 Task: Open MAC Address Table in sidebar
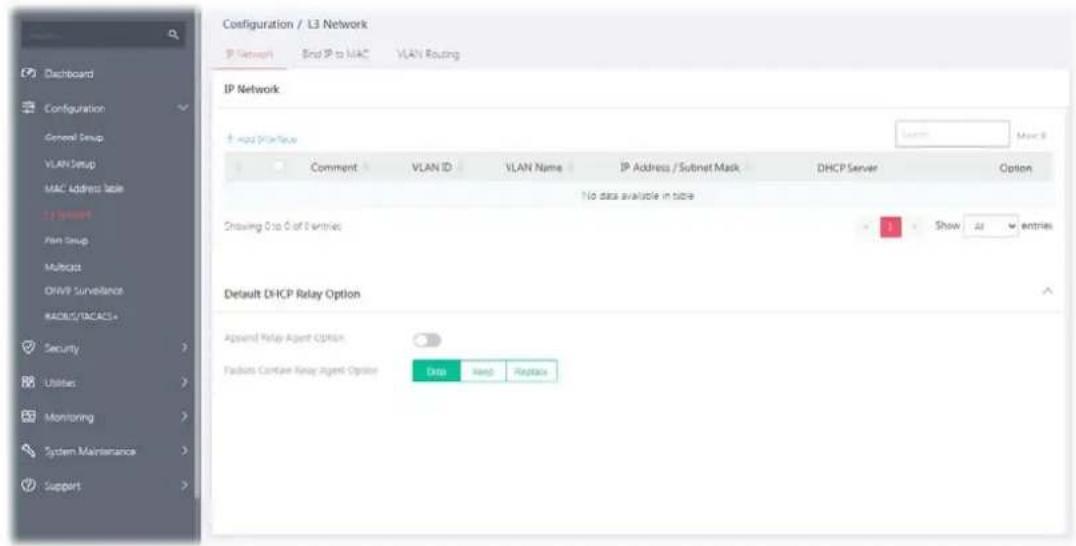click(x=84, y=188)
